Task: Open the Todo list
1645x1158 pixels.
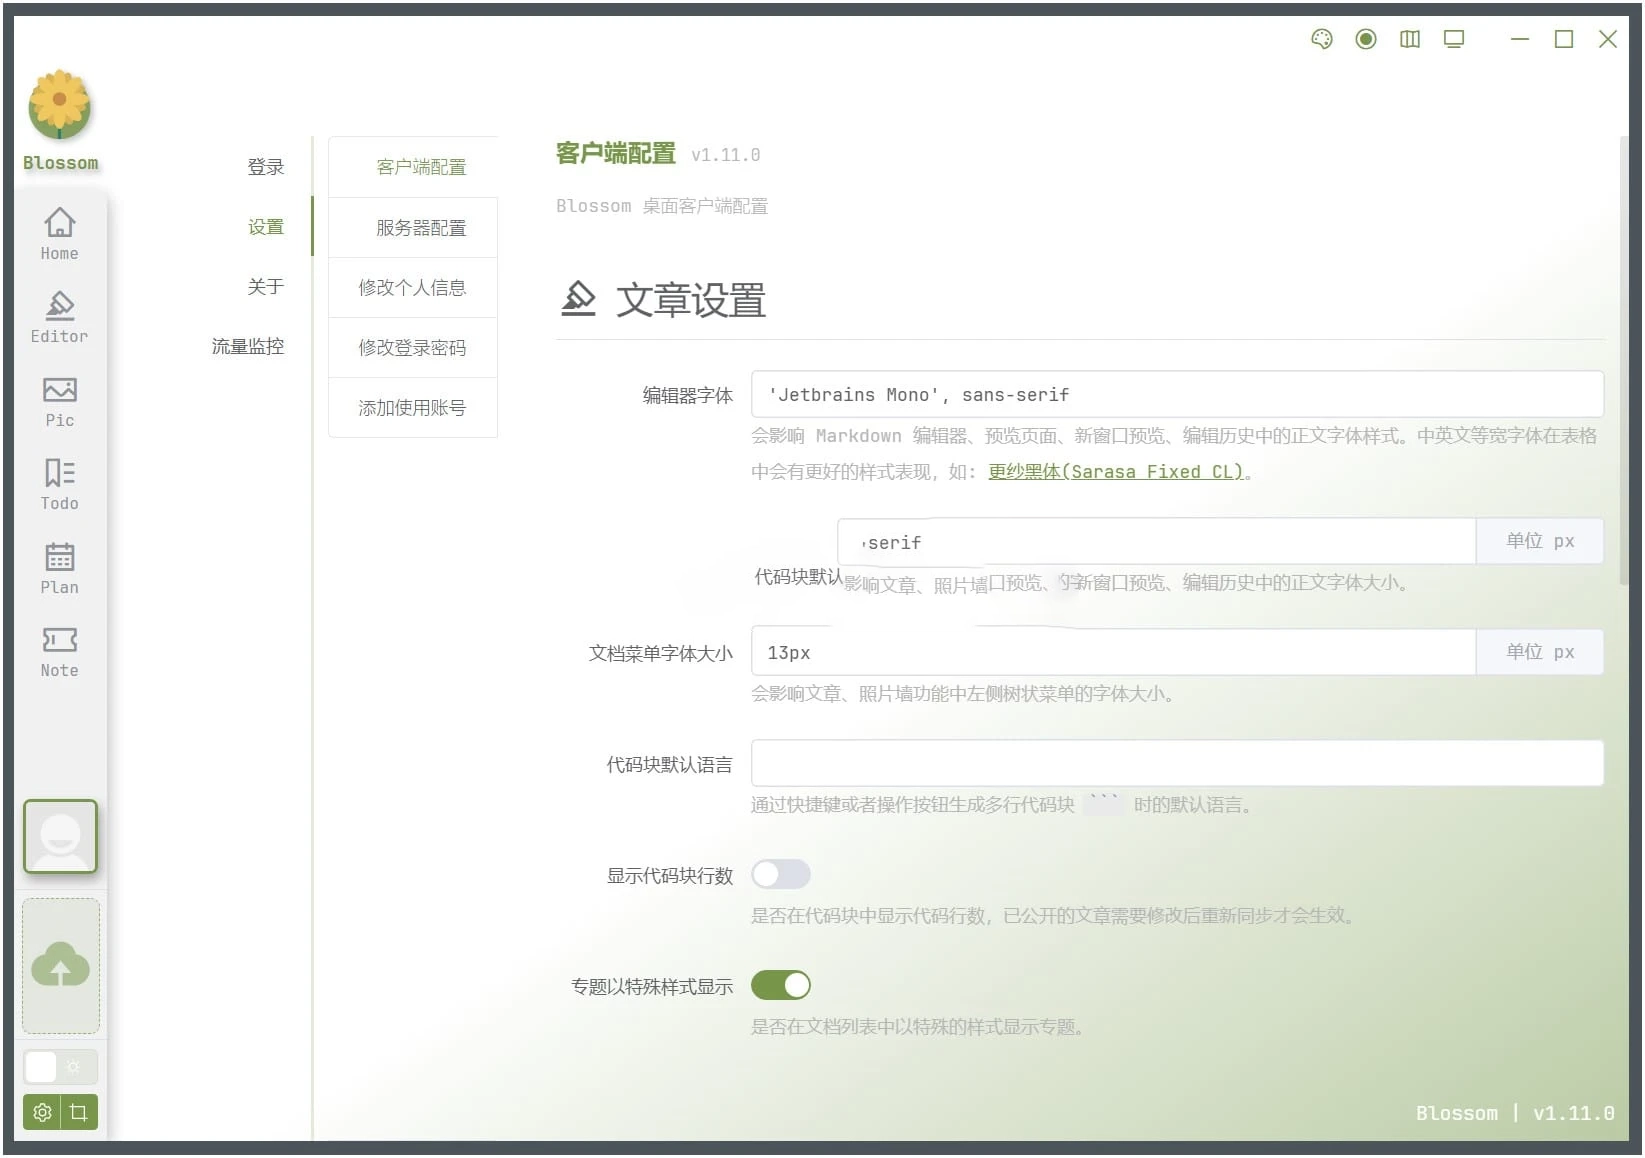Action: [59, 483]
